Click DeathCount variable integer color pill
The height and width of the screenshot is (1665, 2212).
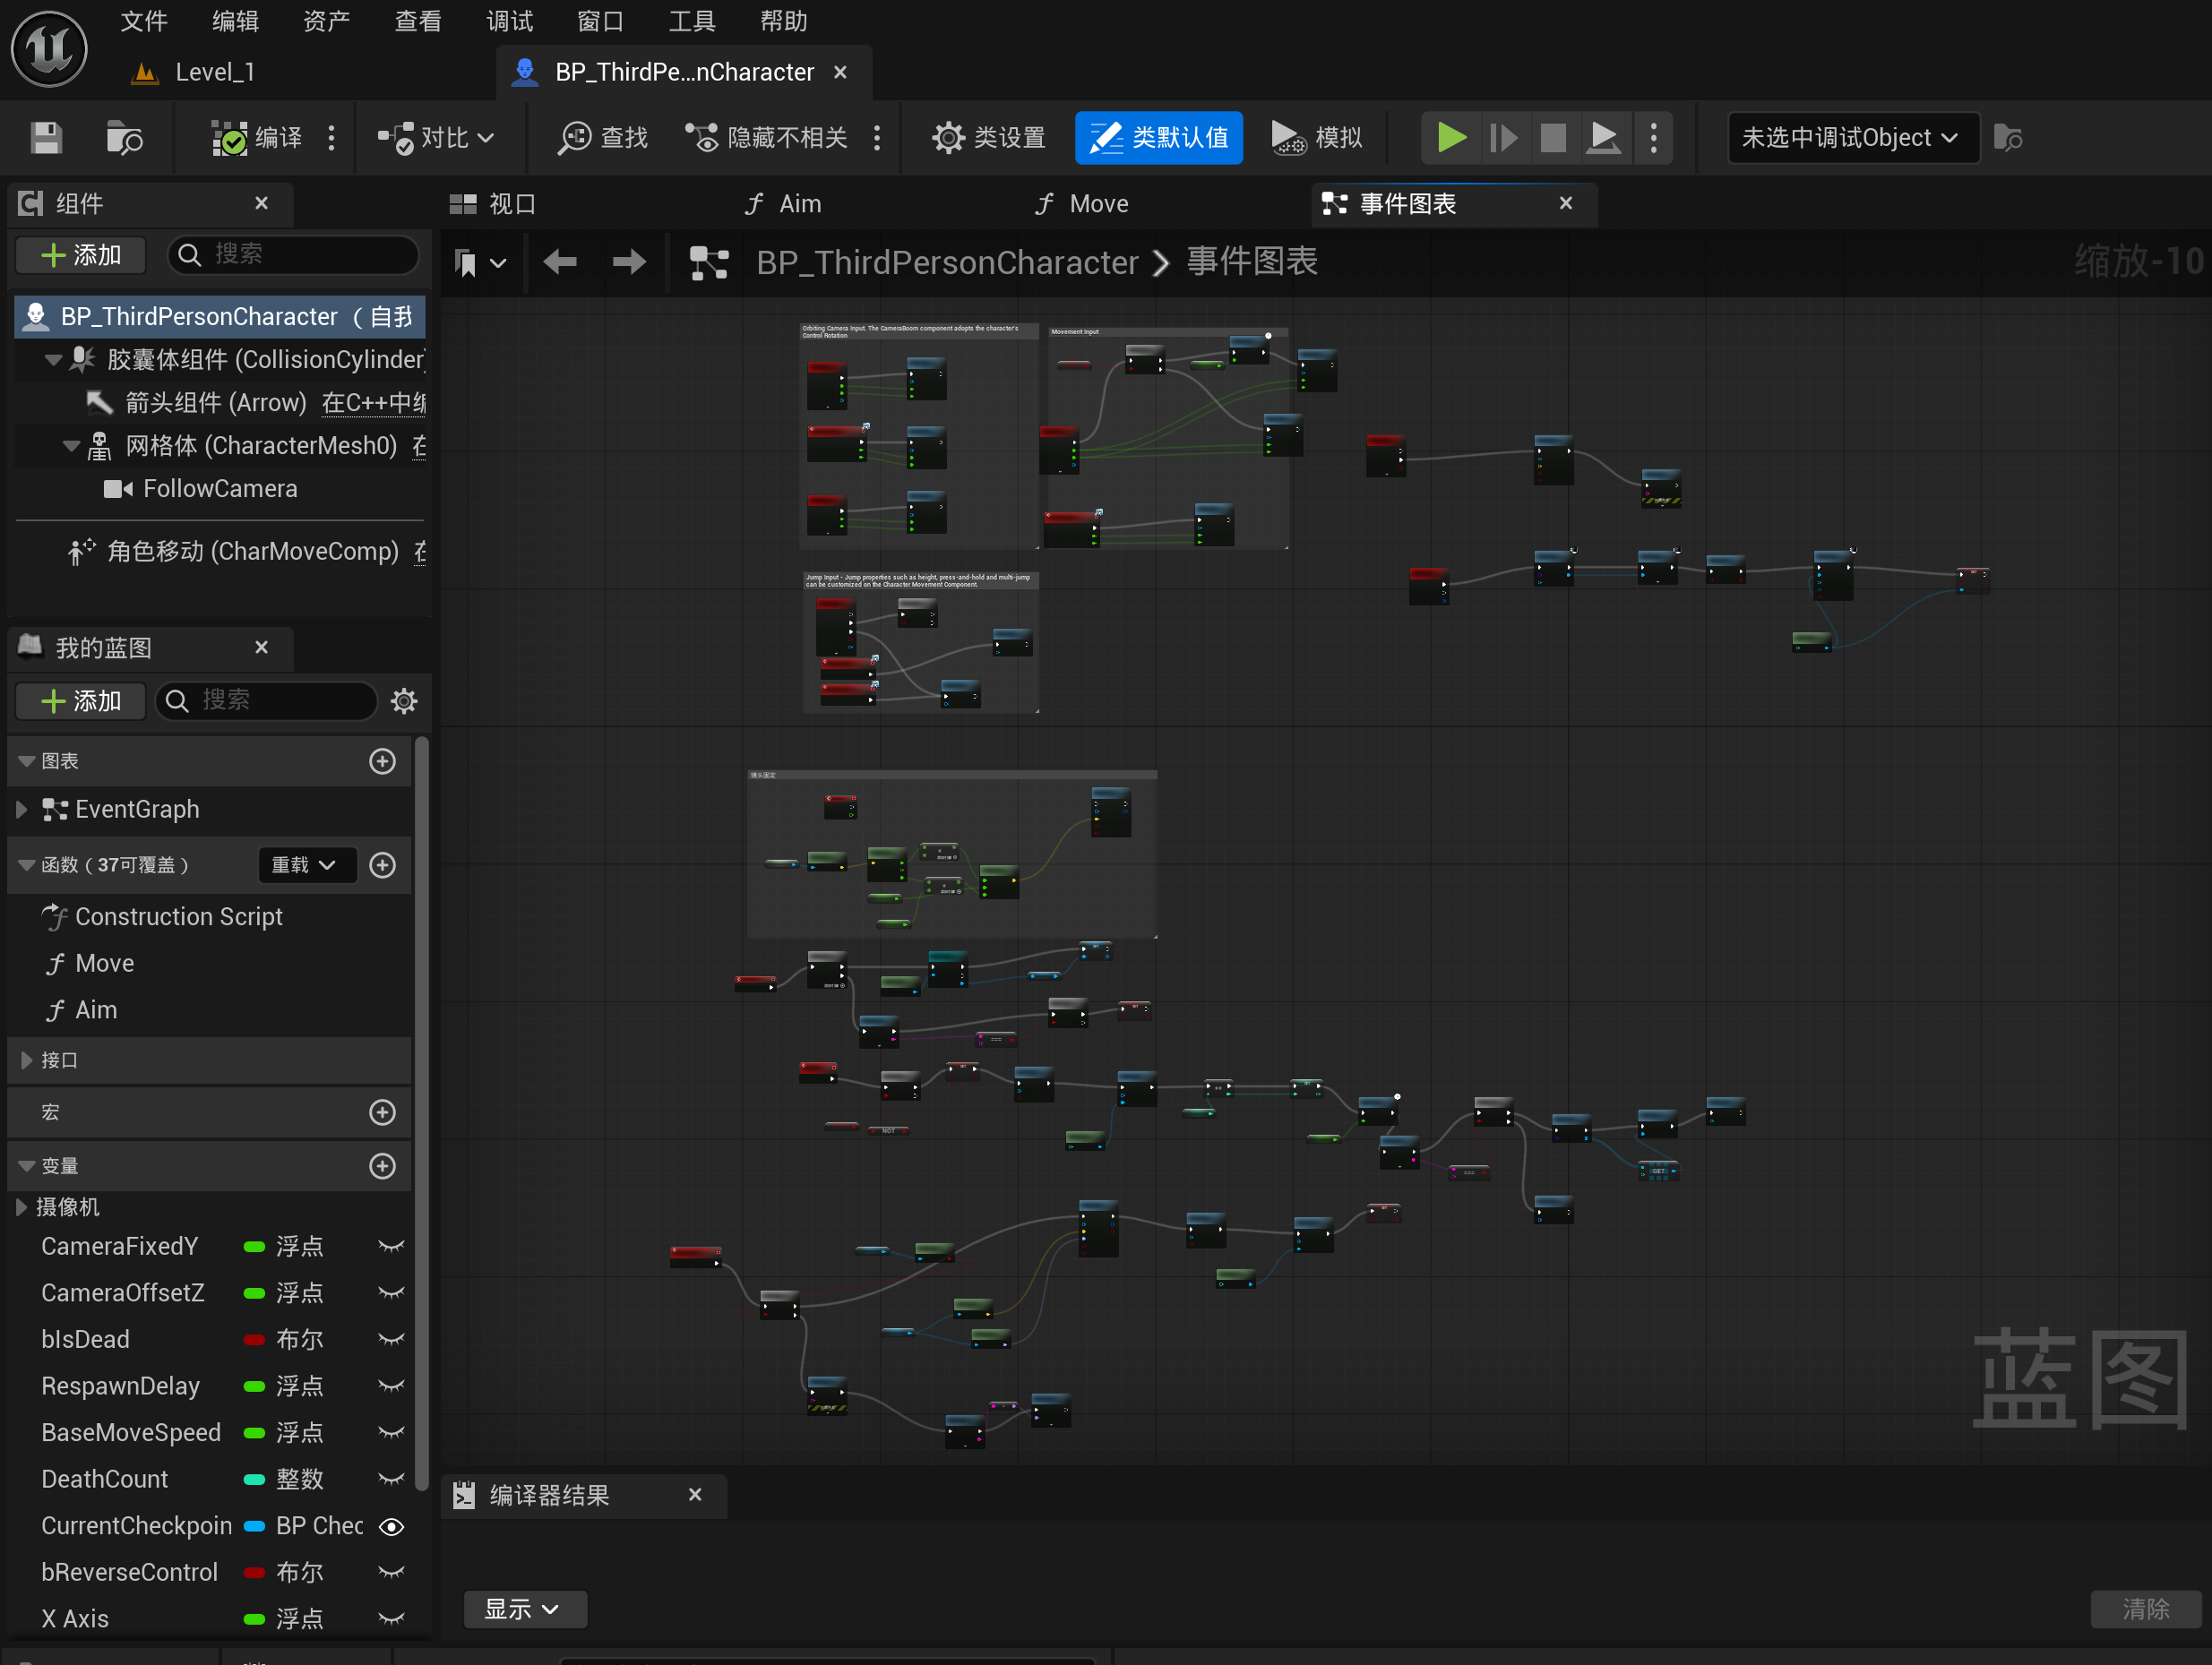pos(254,1480)
